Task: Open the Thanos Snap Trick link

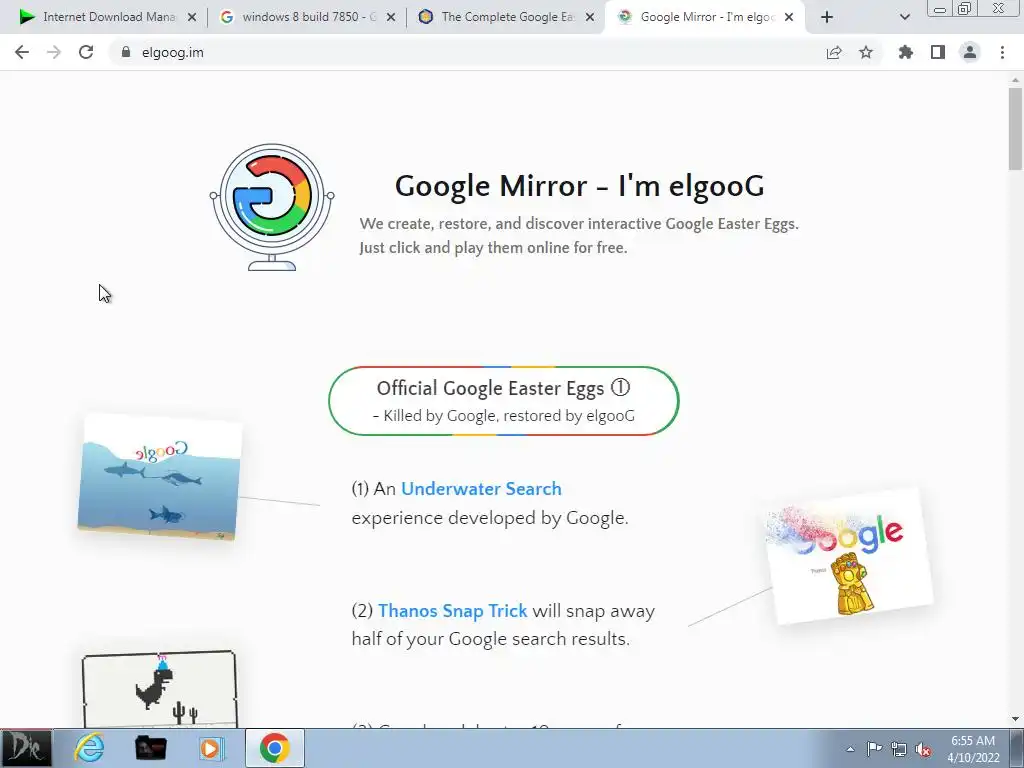Action: point(453,611)
